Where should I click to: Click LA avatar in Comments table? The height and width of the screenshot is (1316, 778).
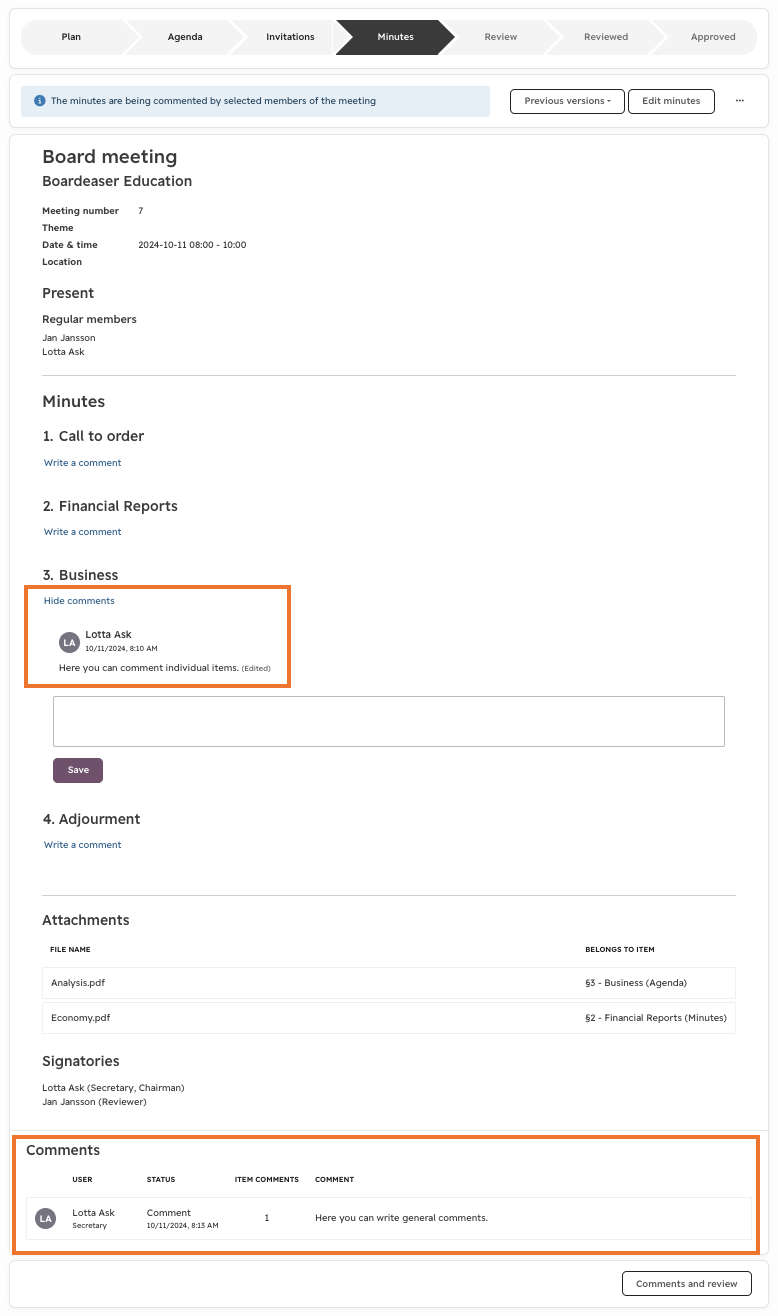point(45,1218)
